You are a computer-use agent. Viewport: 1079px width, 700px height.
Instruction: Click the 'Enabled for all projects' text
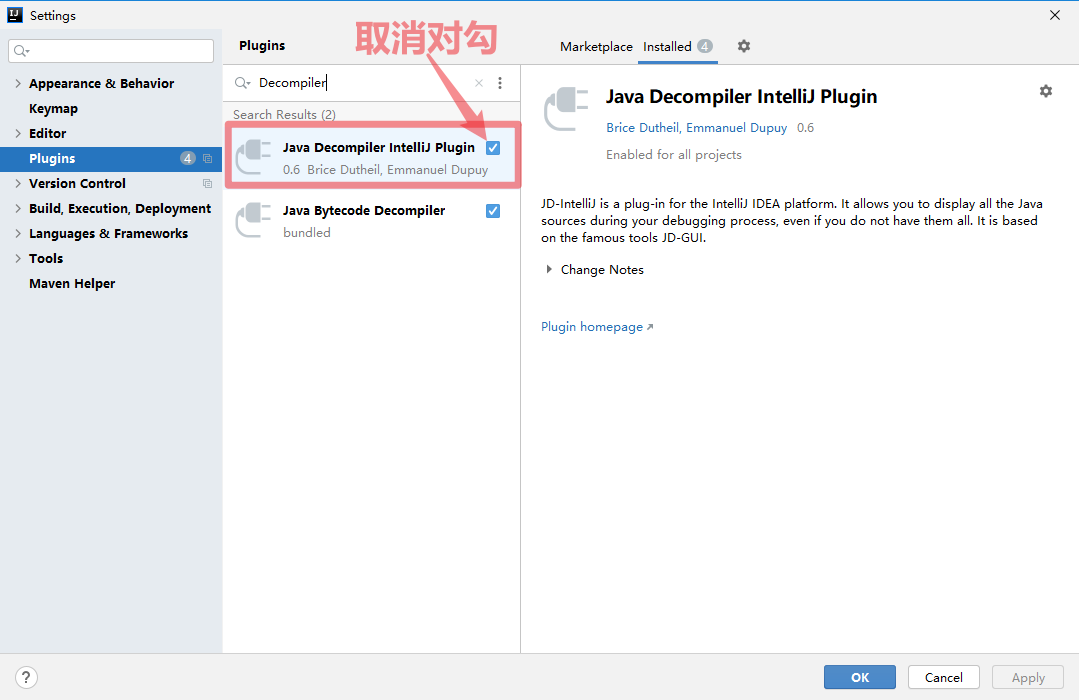674,155
